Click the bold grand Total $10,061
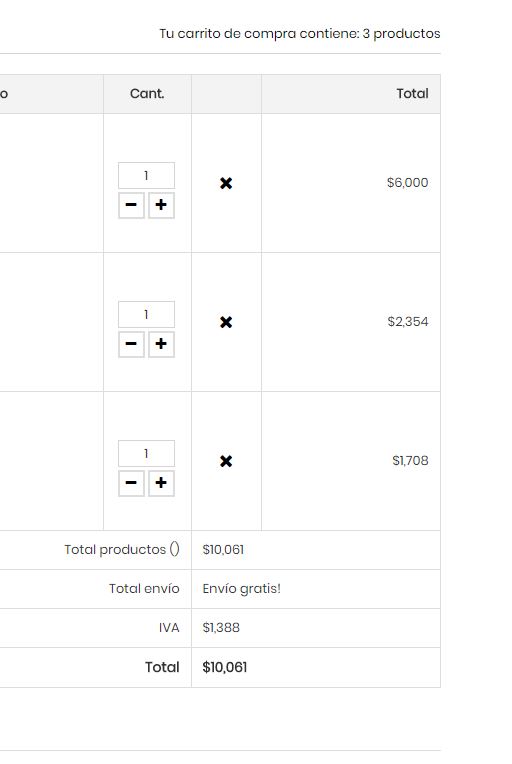 tap(225, 667)
